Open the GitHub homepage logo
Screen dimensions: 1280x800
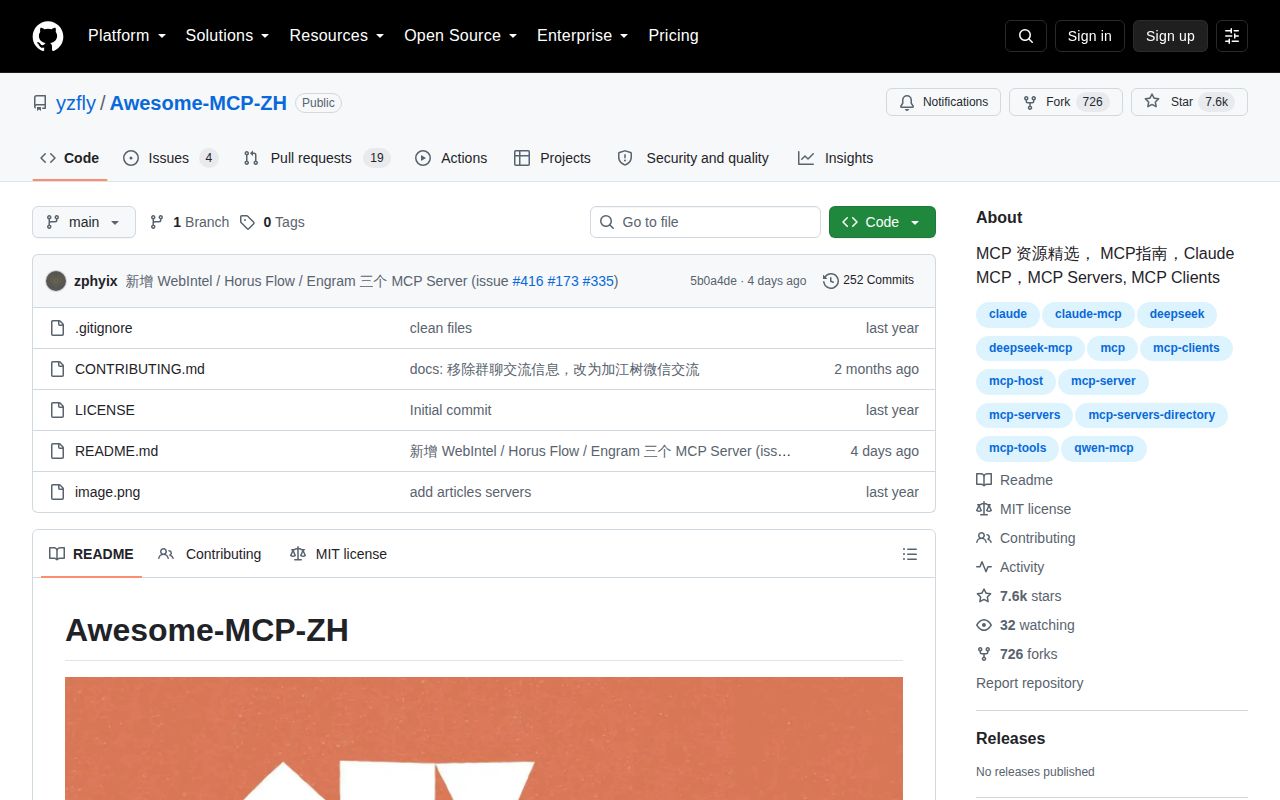tap(48, 36)
